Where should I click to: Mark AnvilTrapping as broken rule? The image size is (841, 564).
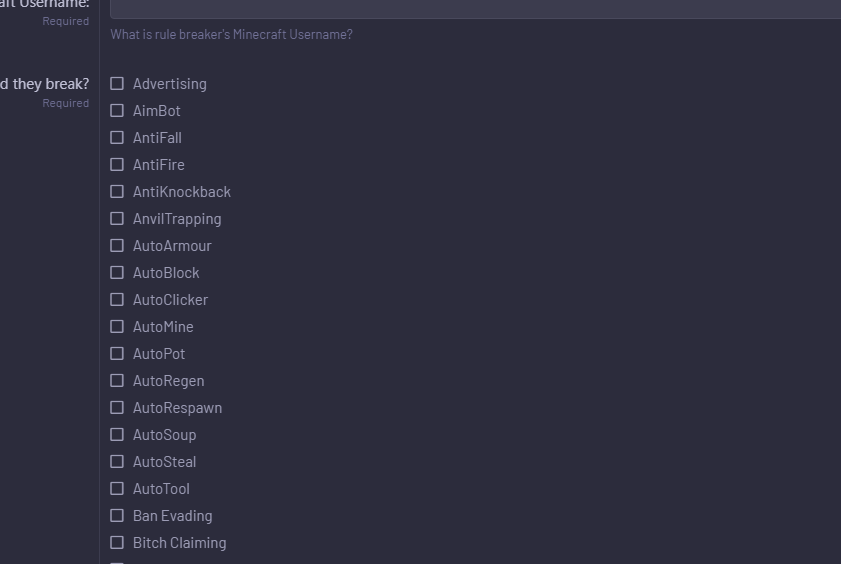tap(117, 219)
